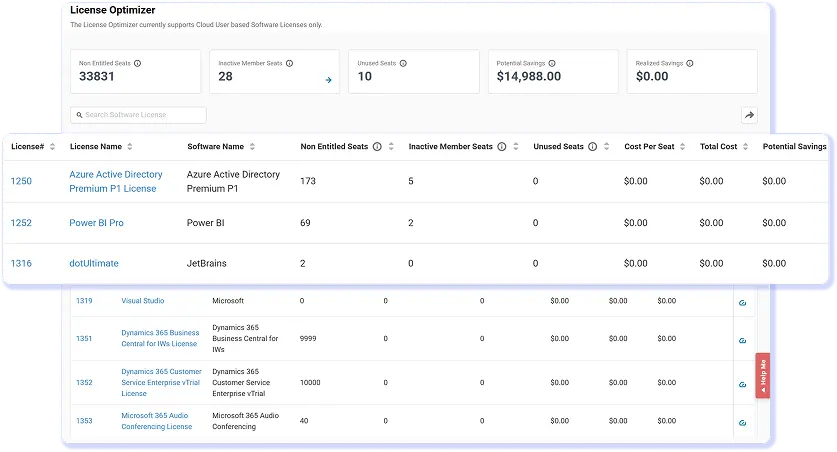Viewport: 837px width, 452px height.
Task: Click info icon beside Inactive Member Seats card
Action: click(x=289, y=64)
